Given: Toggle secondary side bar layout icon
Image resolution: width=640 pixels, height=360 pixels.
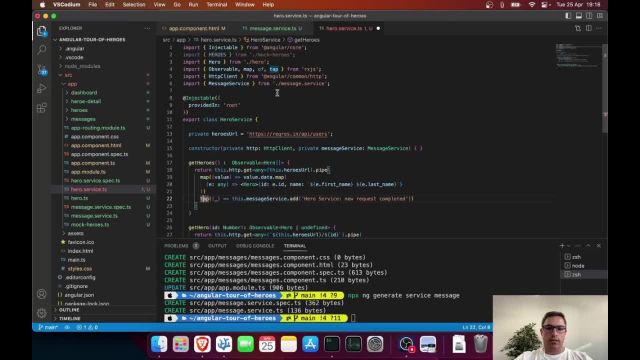Looking at the screenshot, I should (x=589, y=16).
